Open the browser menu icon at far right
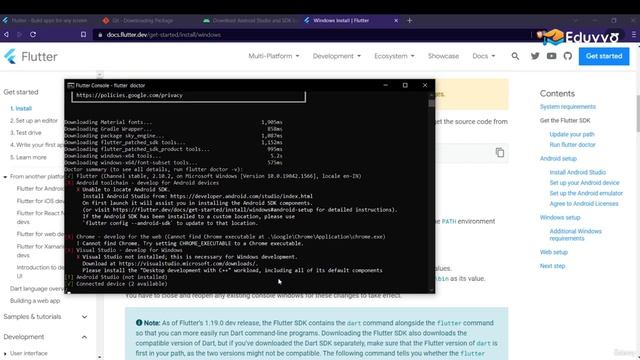 (634, 35)
